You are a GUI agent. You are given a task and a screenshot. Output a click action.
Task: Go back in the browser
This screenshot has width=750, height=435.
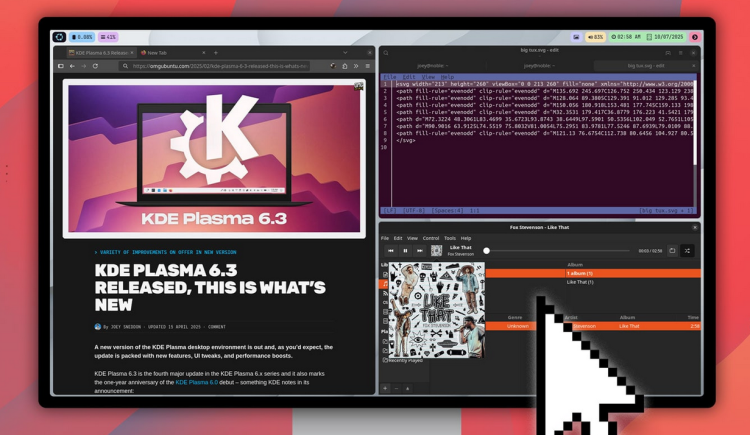pyautogui.click(x=72, y=66)
